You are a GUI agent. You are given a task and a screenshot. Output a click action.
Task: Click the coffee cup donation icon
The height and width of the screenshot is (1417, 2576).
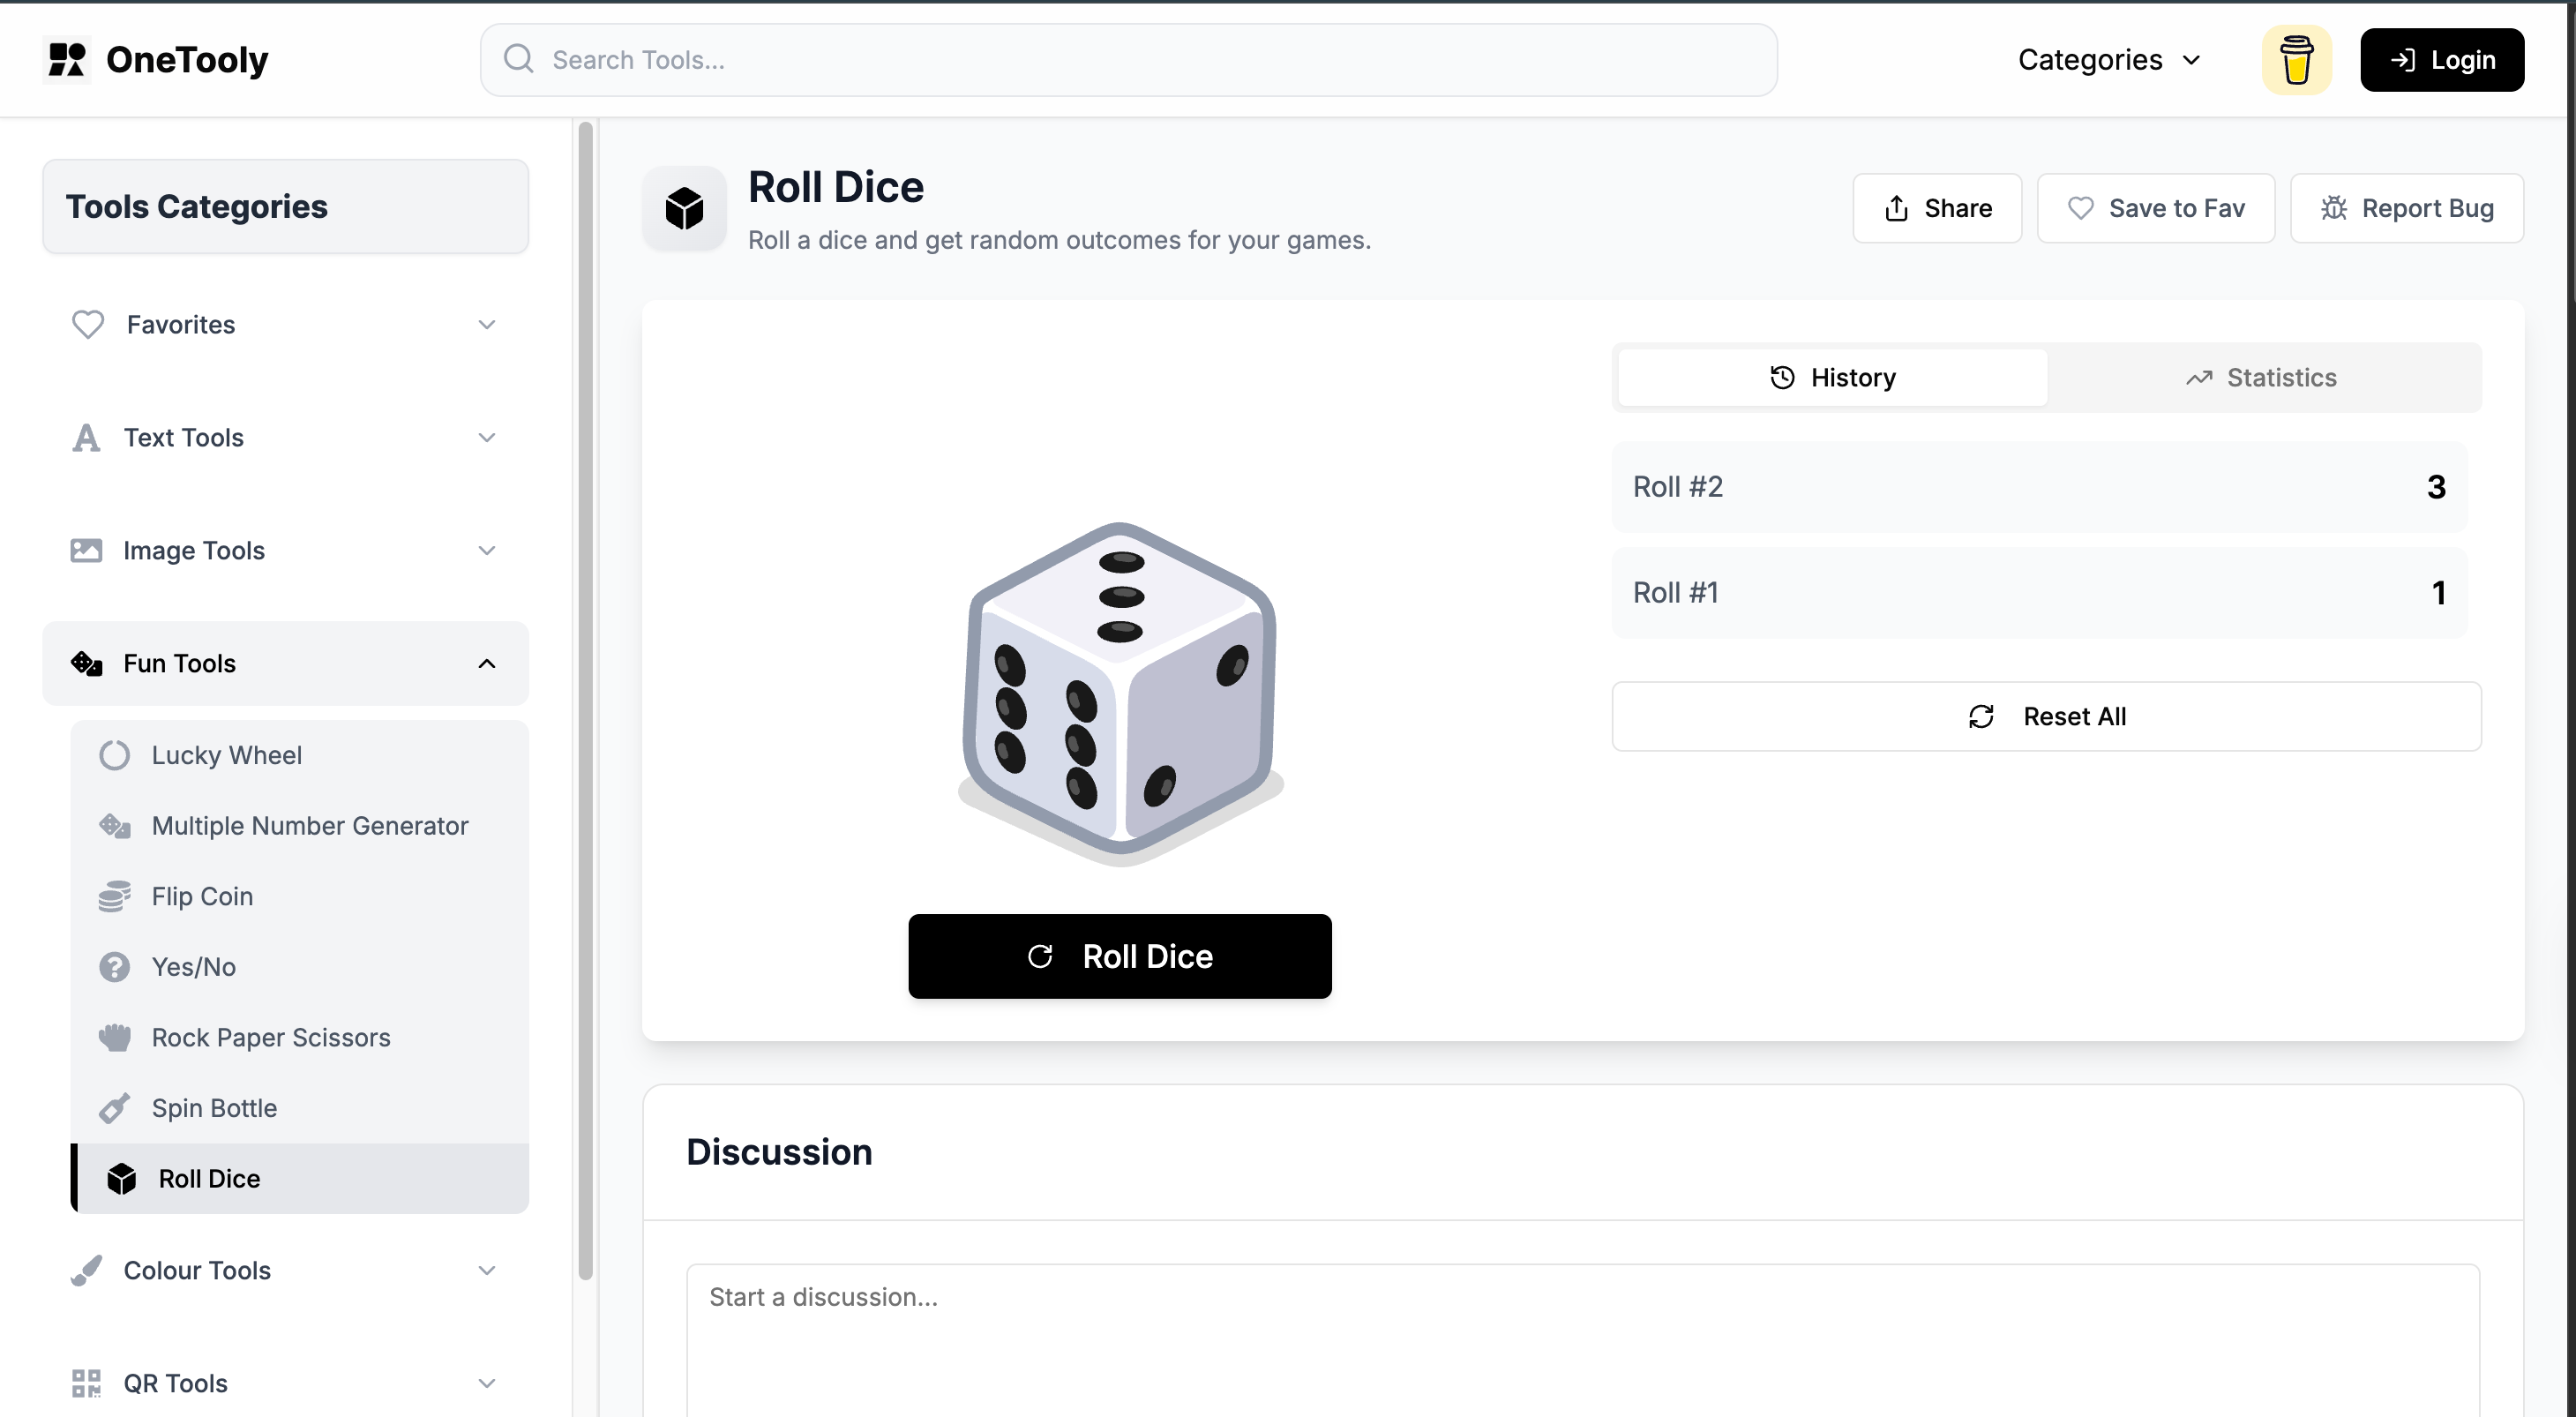tap(2296, 59)
